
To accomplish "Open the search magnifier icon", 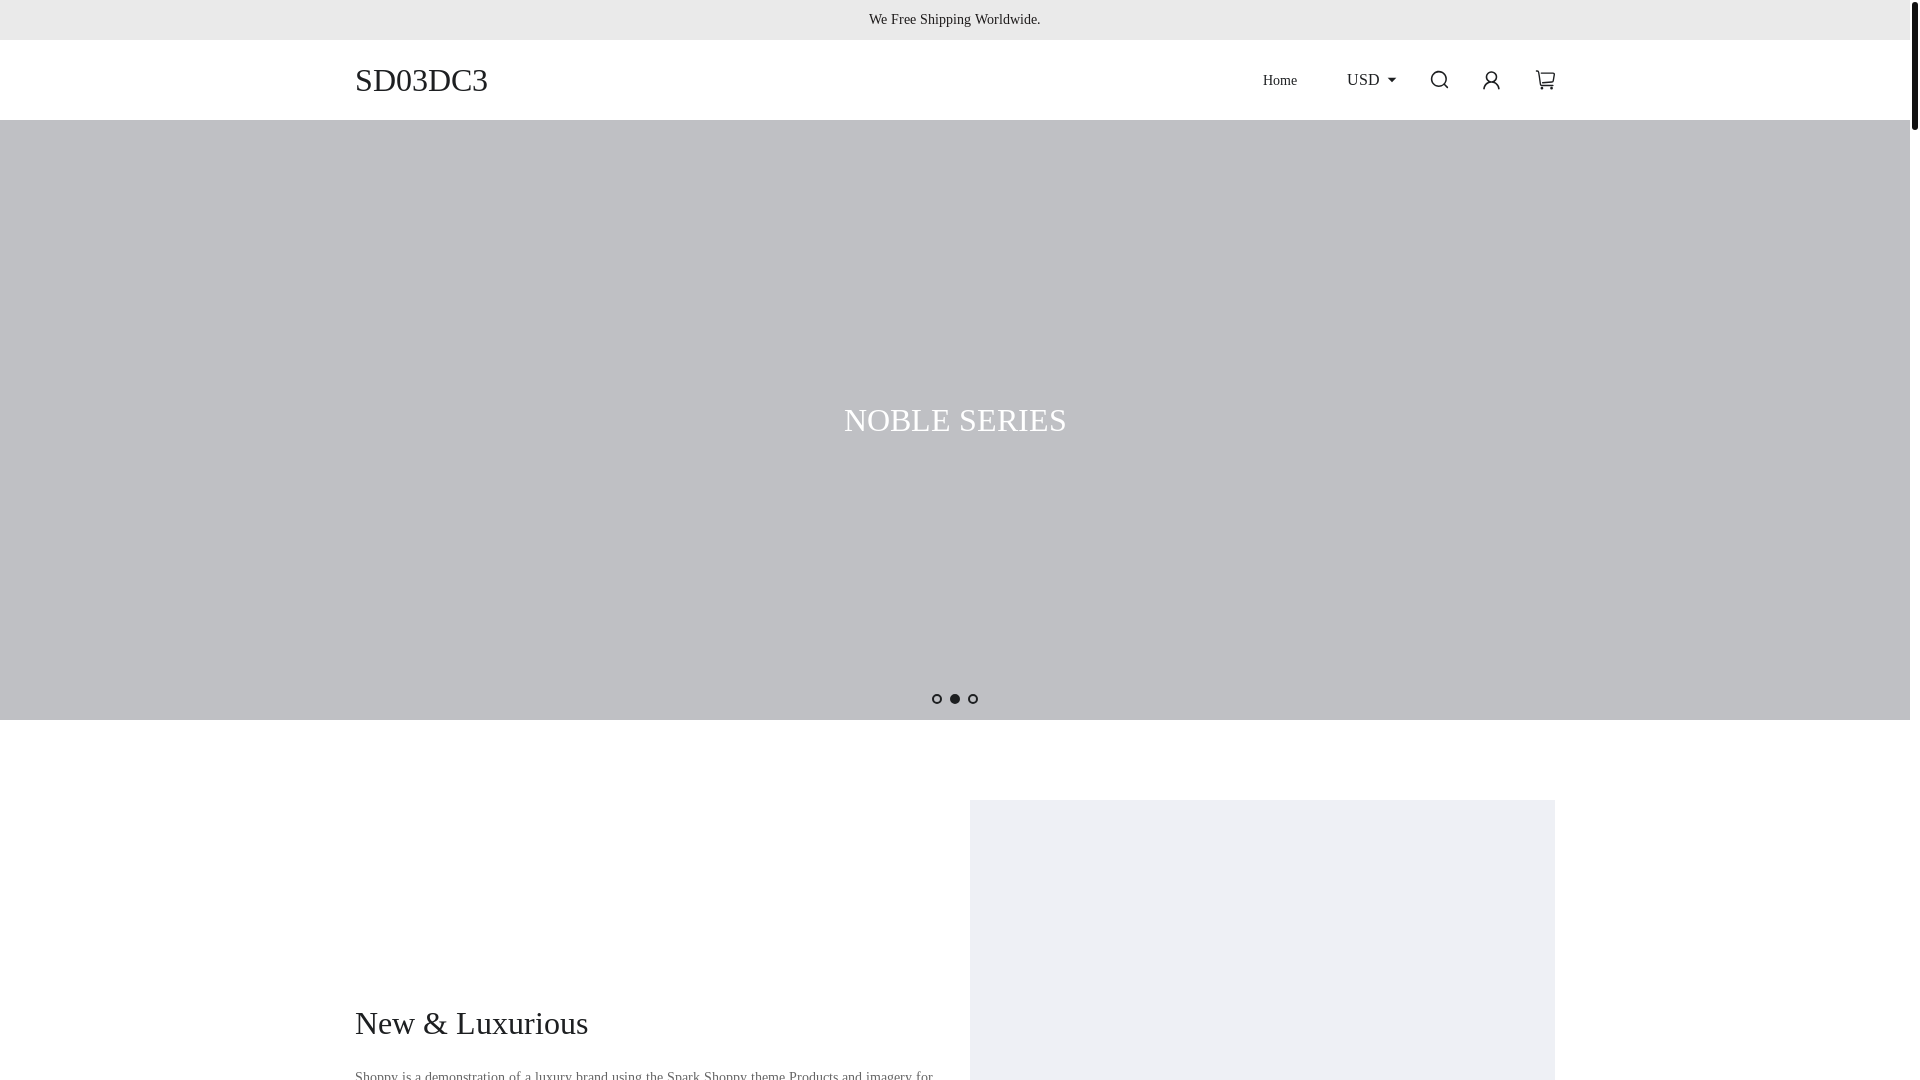I will click(x=1439, y=80).
